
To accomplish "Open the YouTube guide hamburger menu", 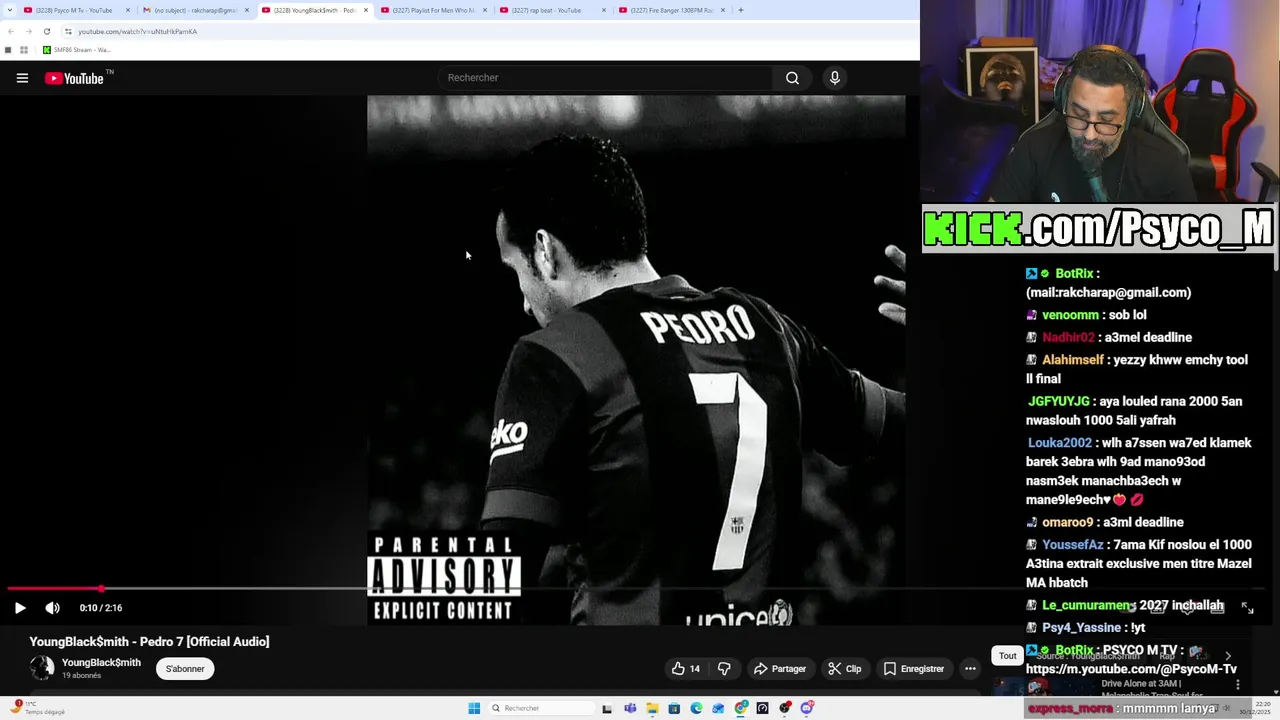I will point(22,78).
